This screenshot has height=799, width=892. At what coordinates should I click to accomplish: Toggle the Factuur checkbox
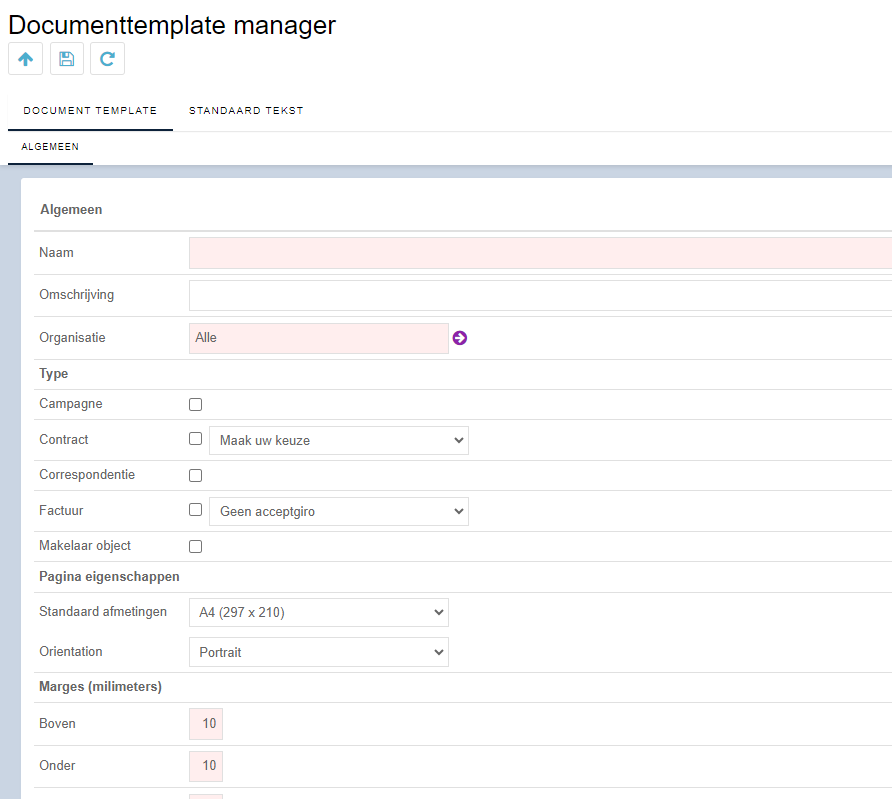click(196, 510)
